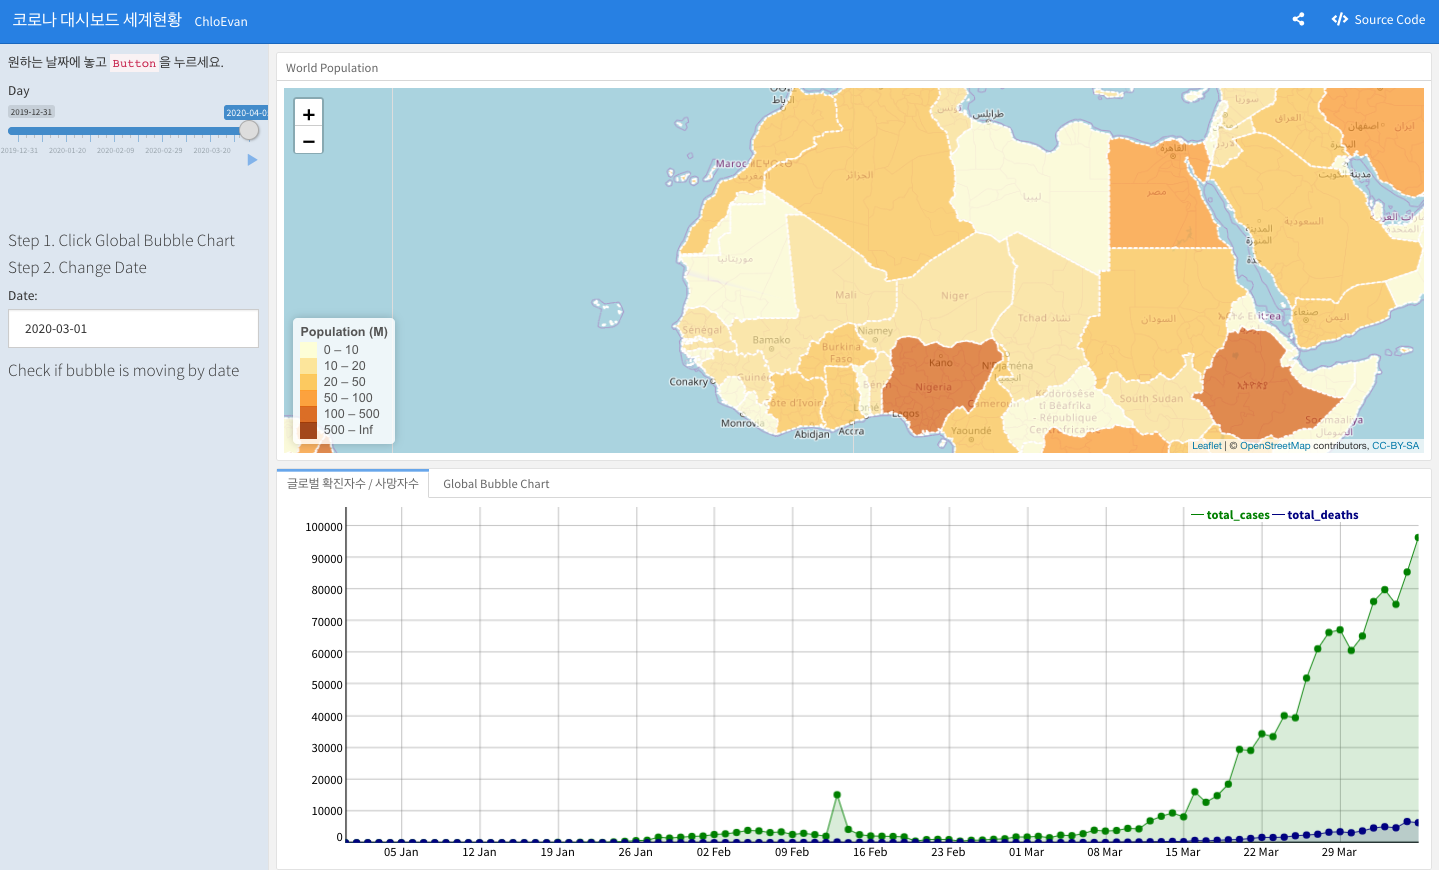Open the CC-BY-SA license link
The height and width of the screenshot is (870, 1439).
click(1395, 446)
